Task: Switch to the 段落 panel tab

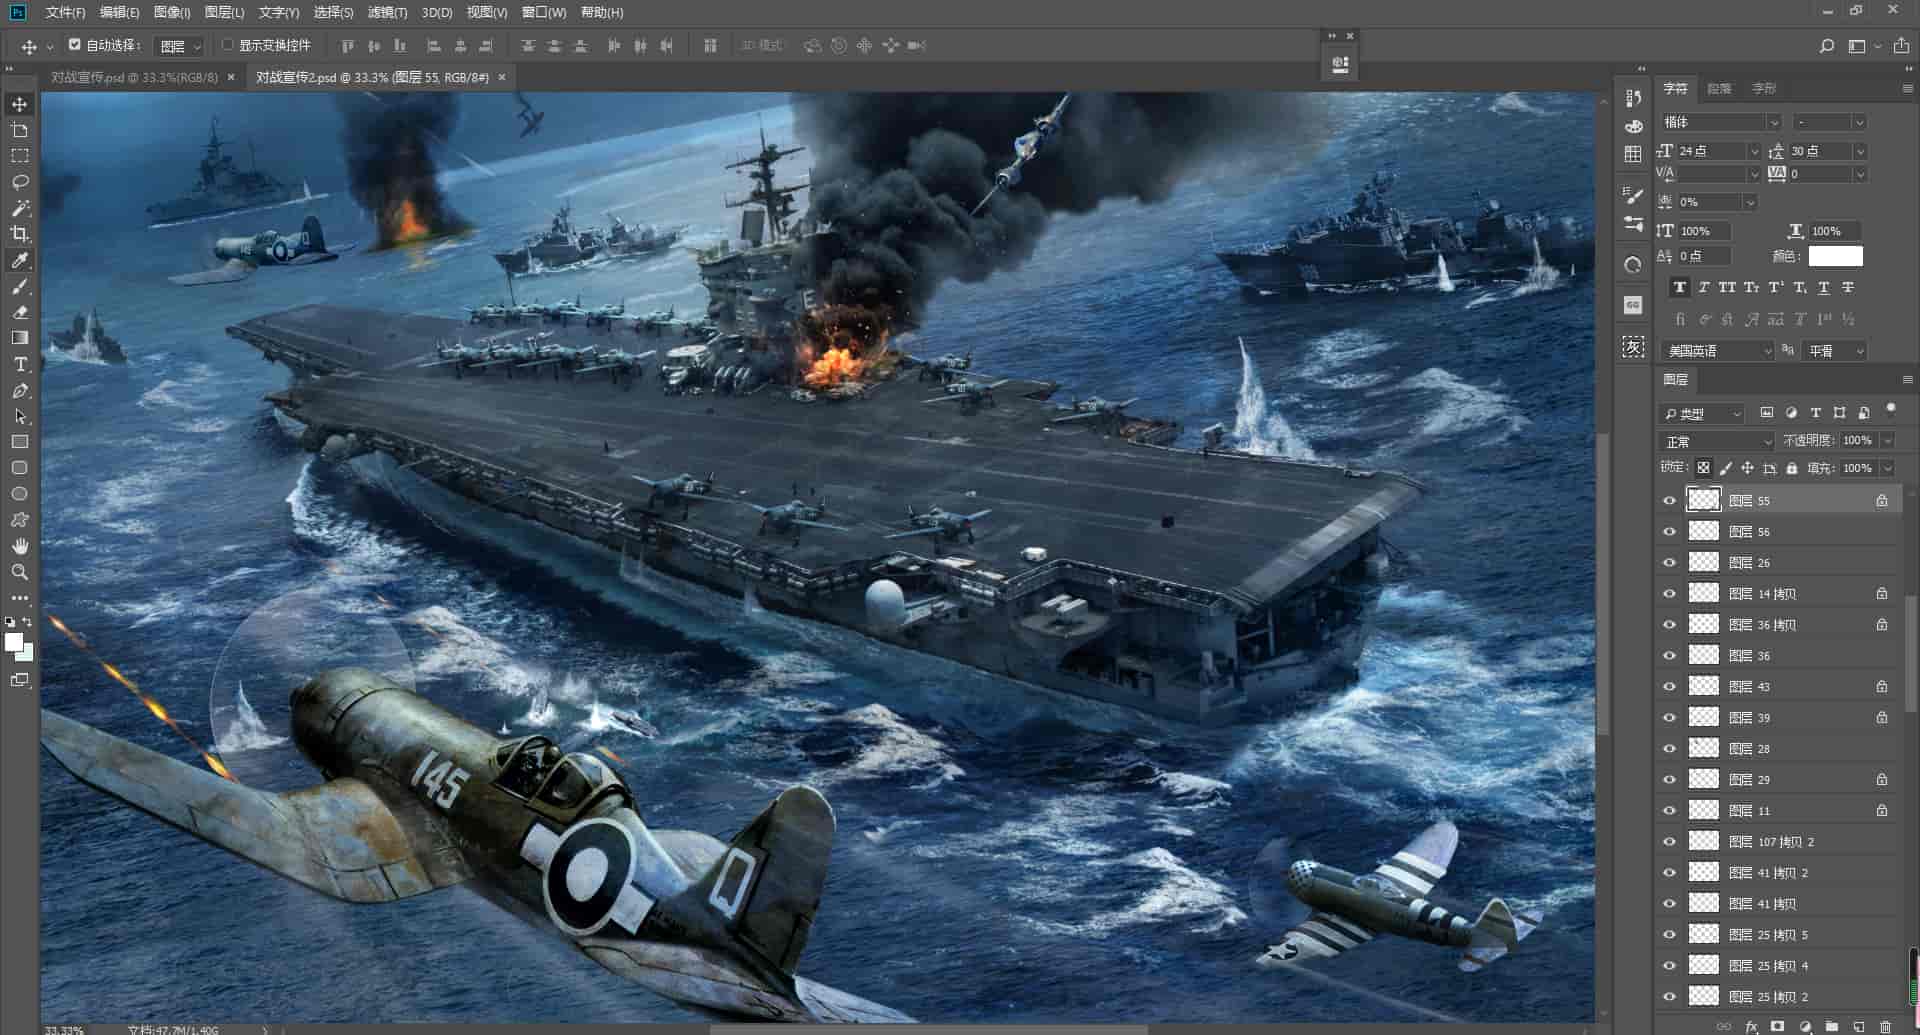Action: click(1719, 89)
